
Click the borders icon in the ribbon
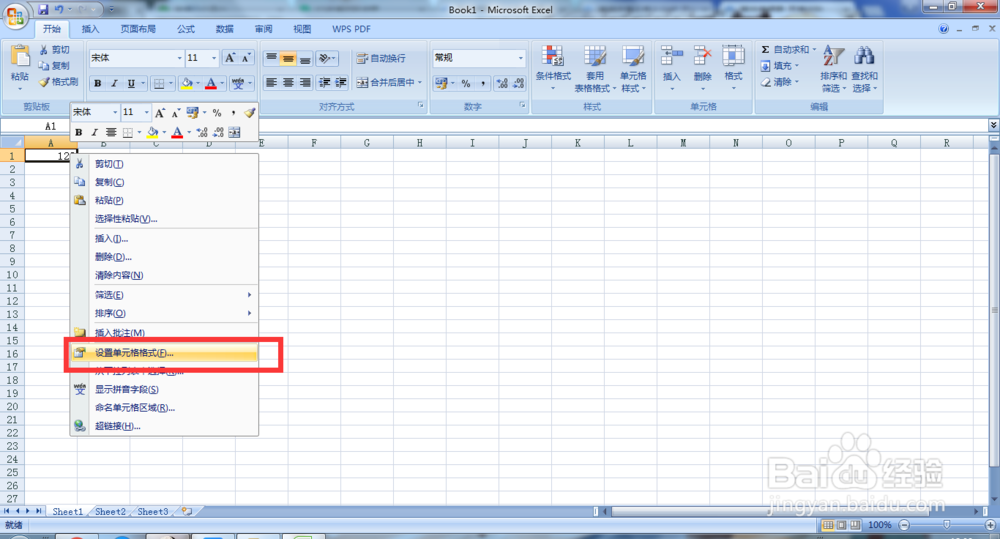[159, 83]
